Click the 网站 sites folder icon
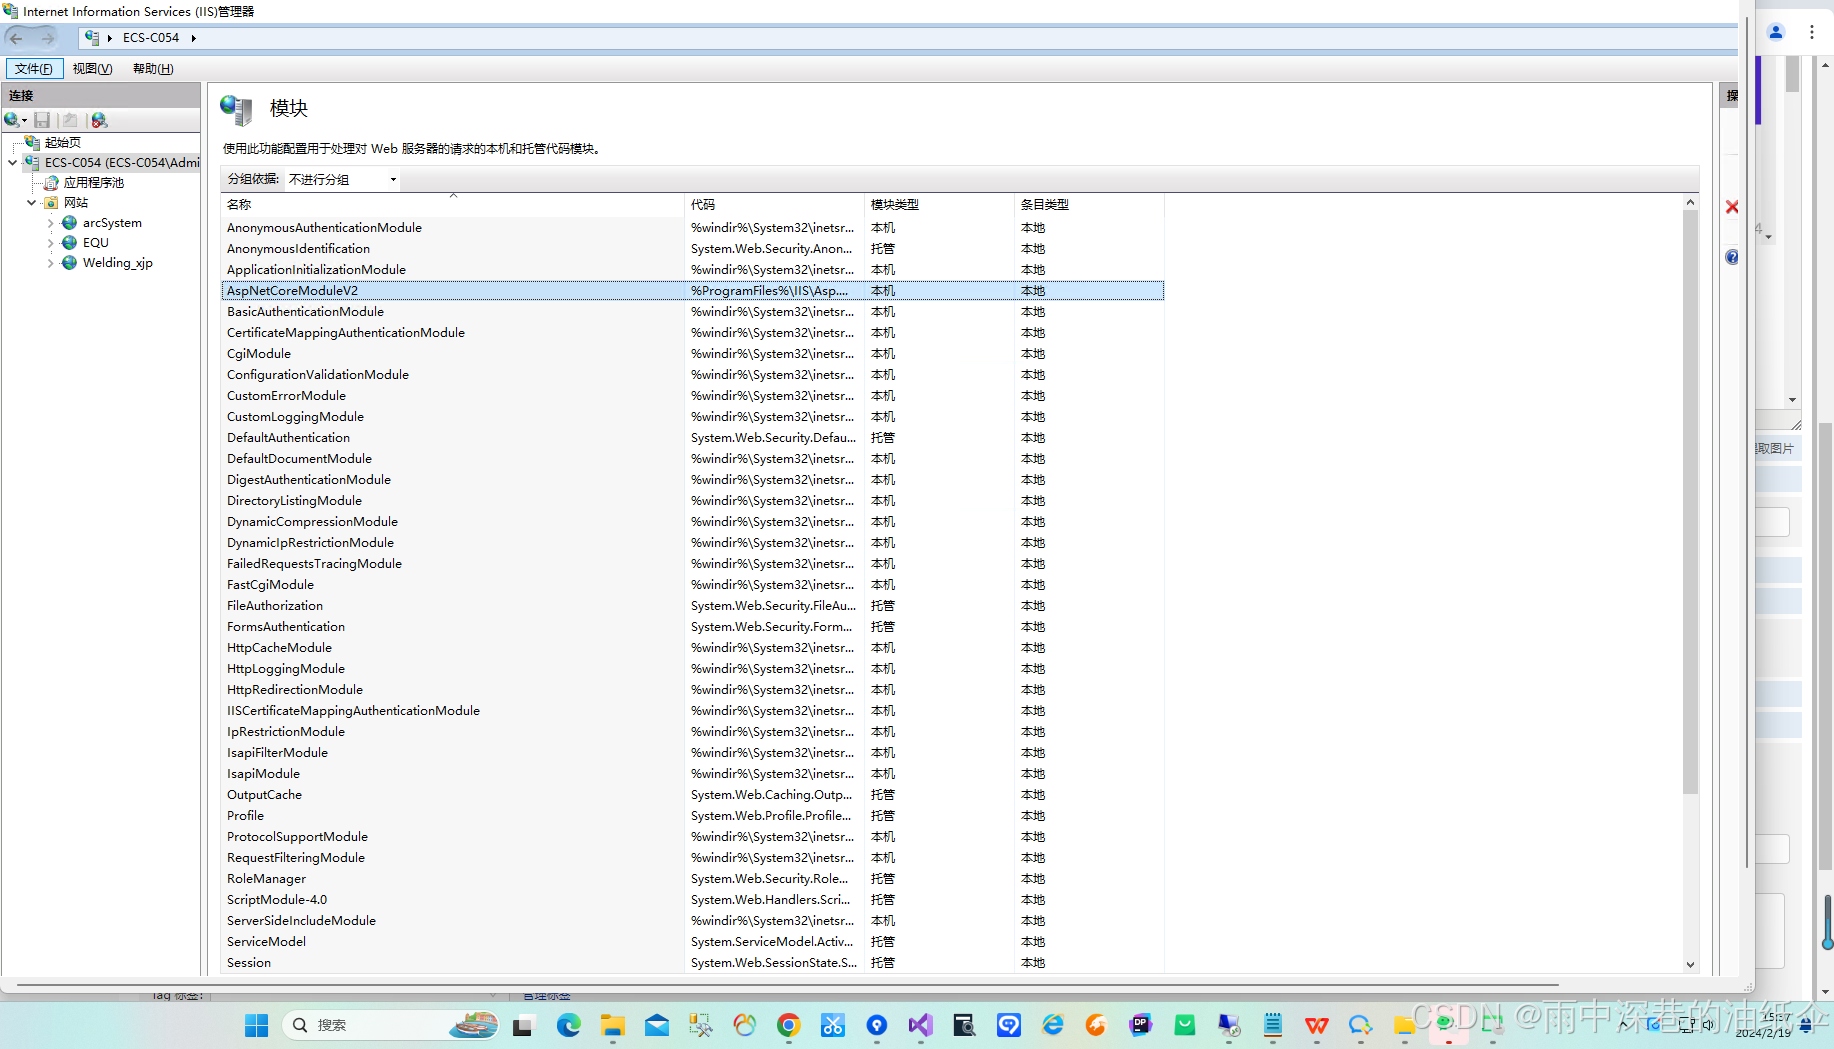The height and width of the screenshot is (1049, 1834). tap(51, 202)
